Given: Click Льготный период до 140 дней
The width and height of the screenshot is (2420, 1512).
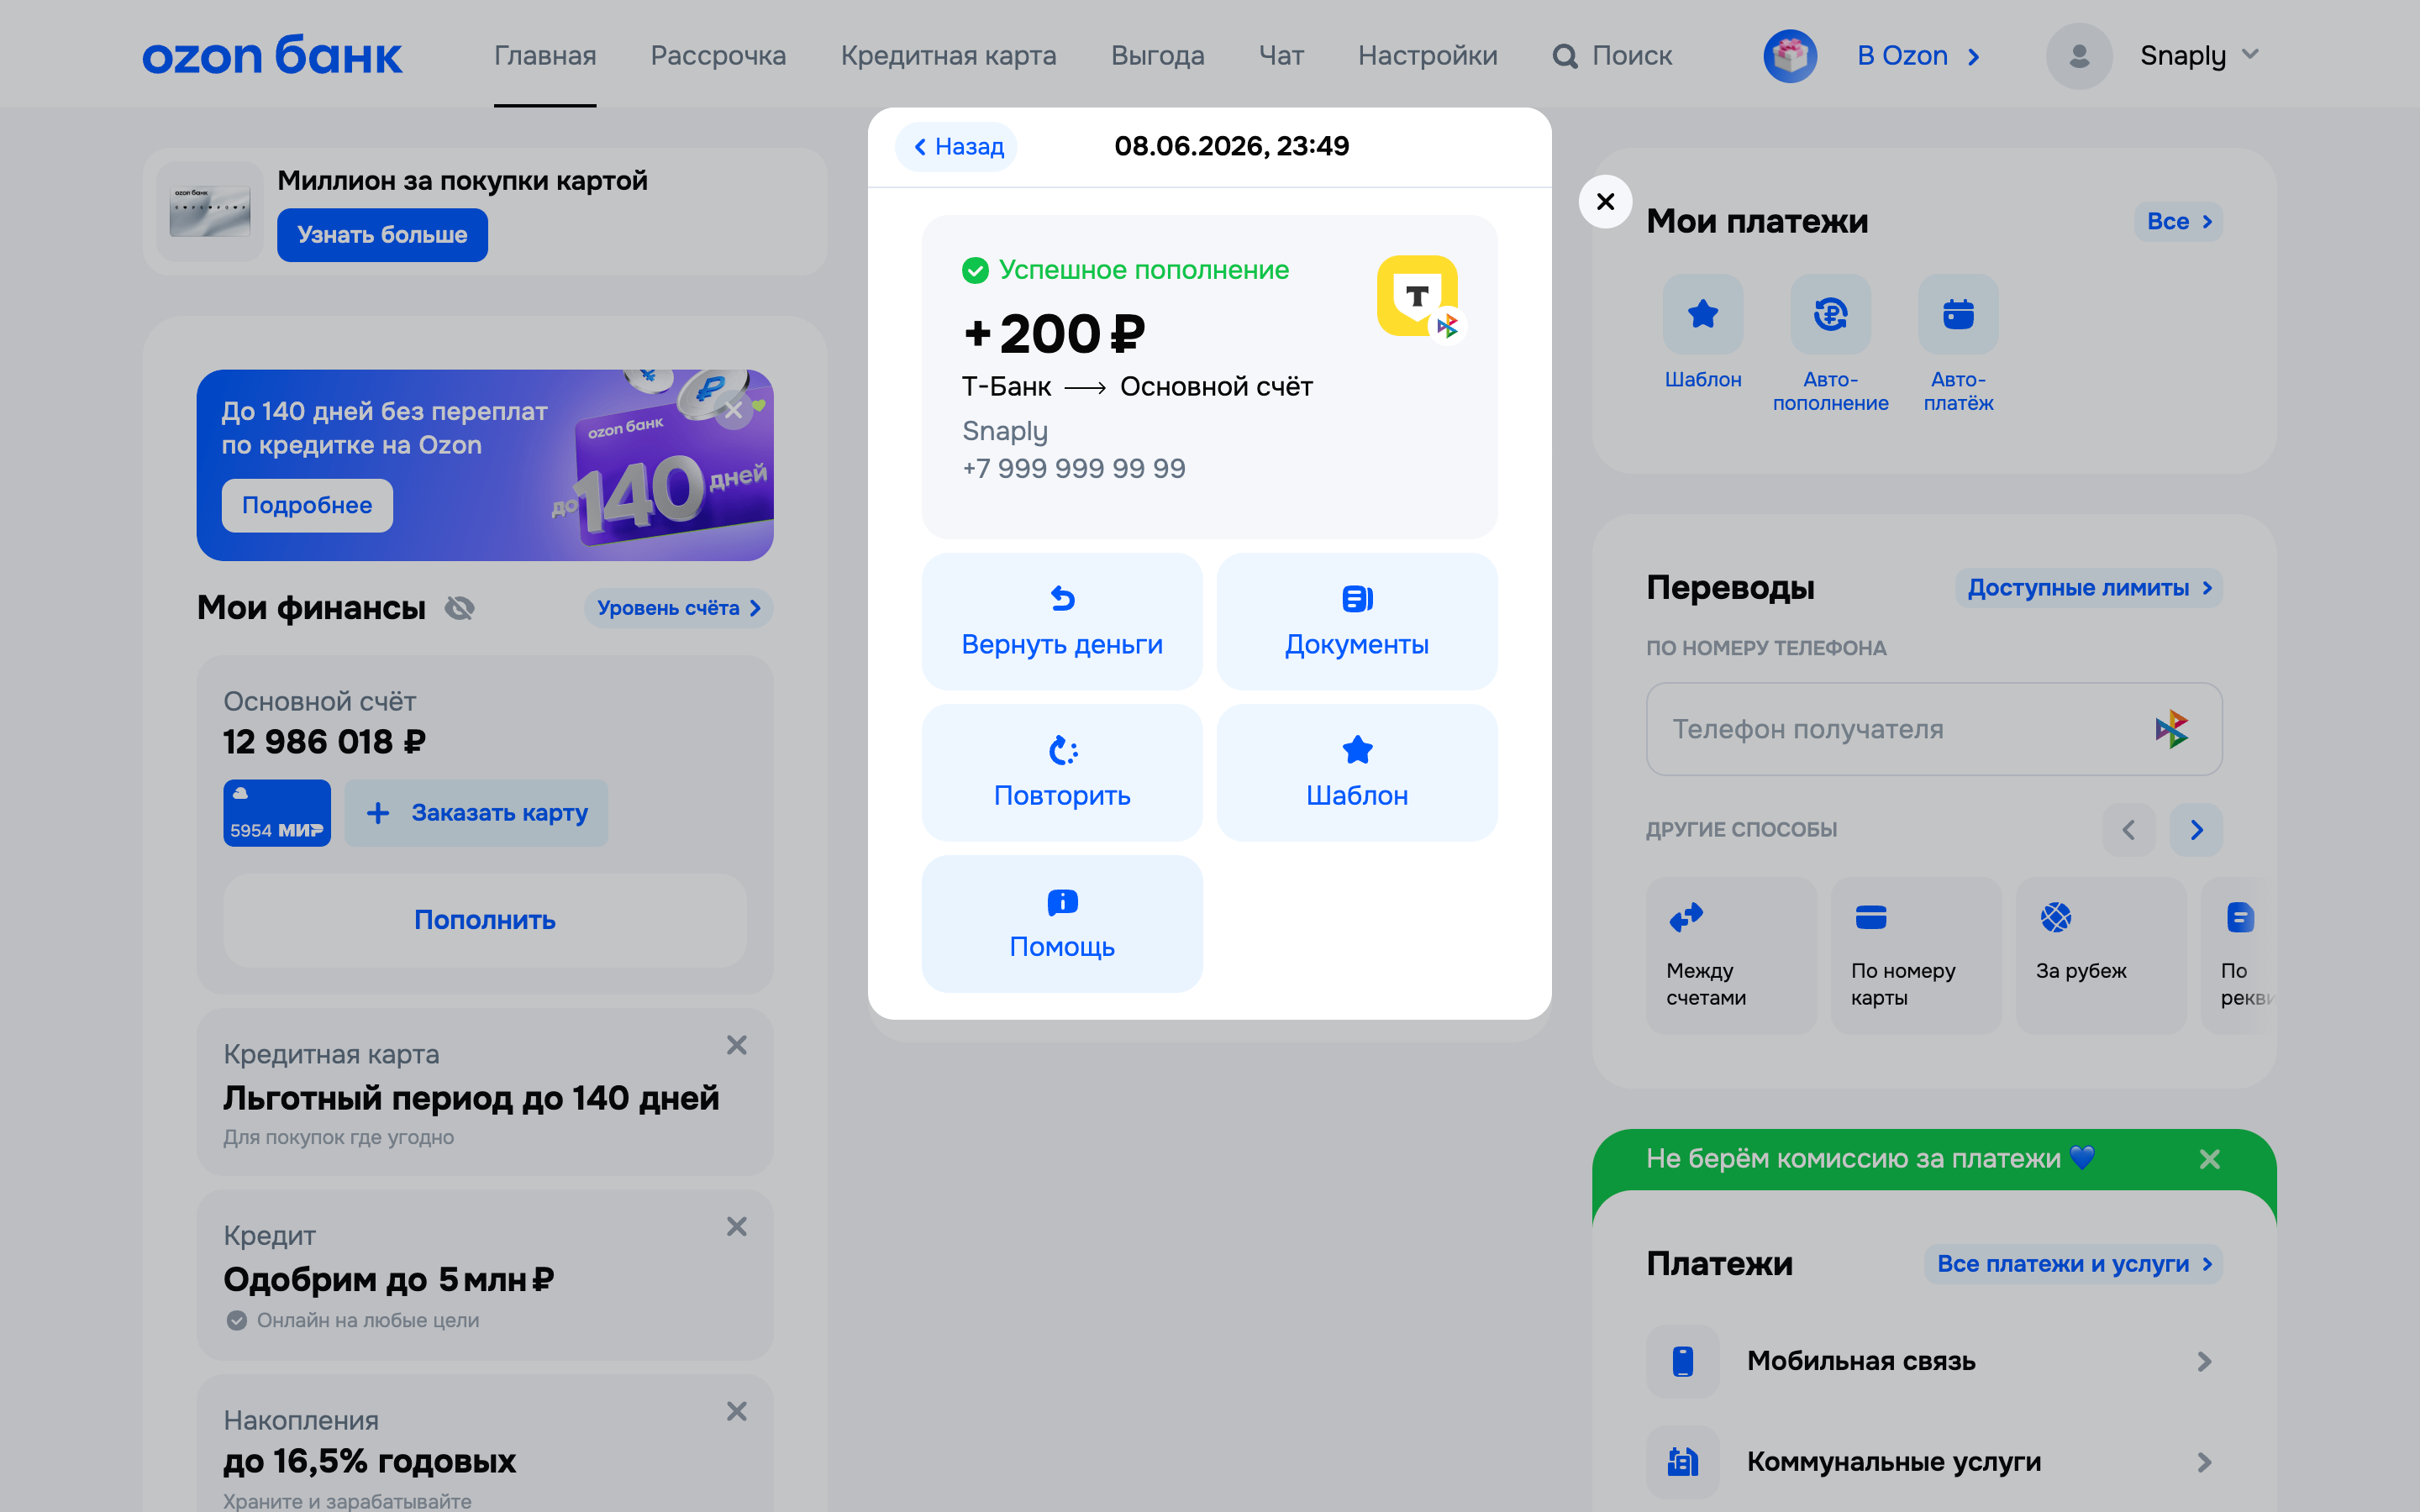Looking at the screenshot, I should pos(471,1098).
